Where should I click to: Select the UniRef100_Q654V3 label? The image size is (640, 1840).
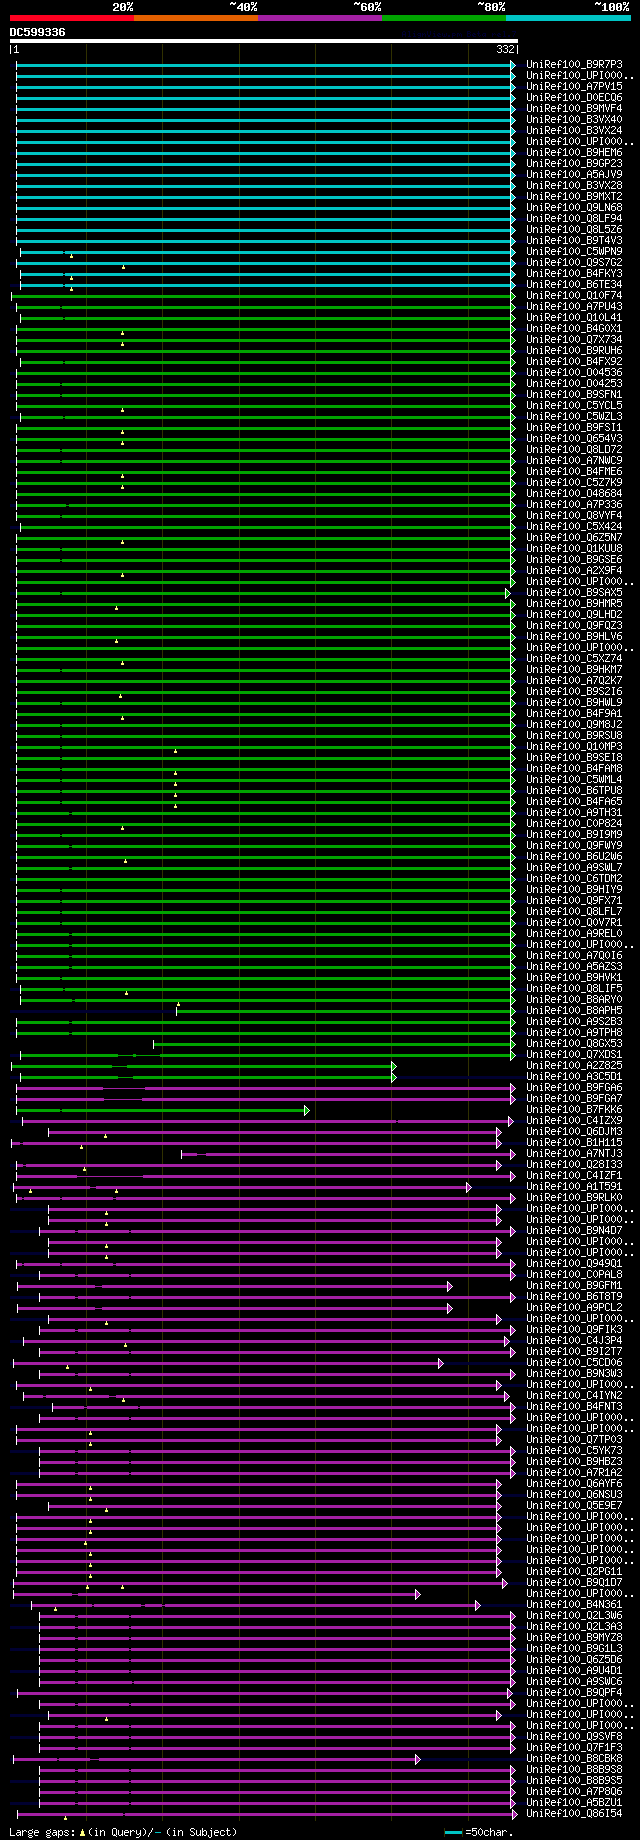(x=575, y=438)
